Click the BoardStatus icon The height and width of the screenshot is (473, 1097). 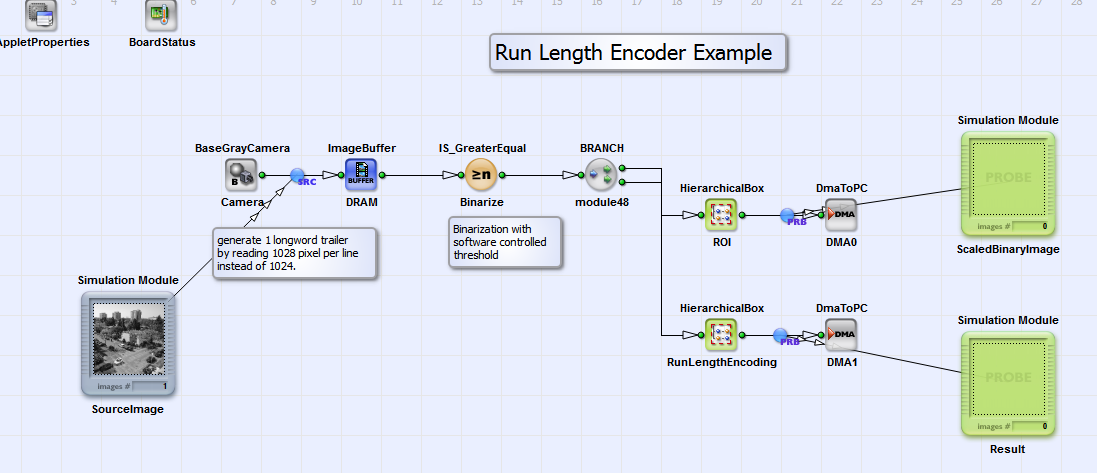click(161, 15)
